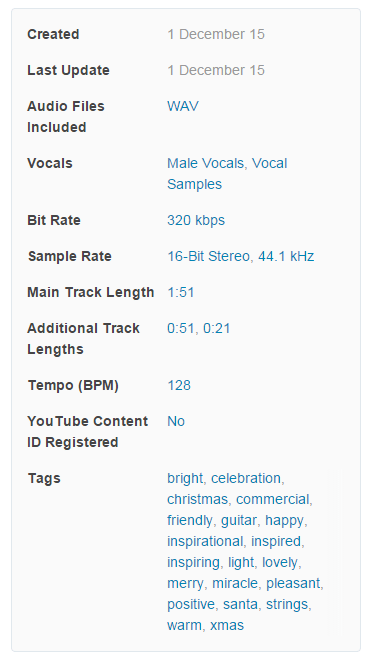Open the inspirational tag
Image resolution: width=371 pixels, height=660 pixels.
[x=205, y=542]
